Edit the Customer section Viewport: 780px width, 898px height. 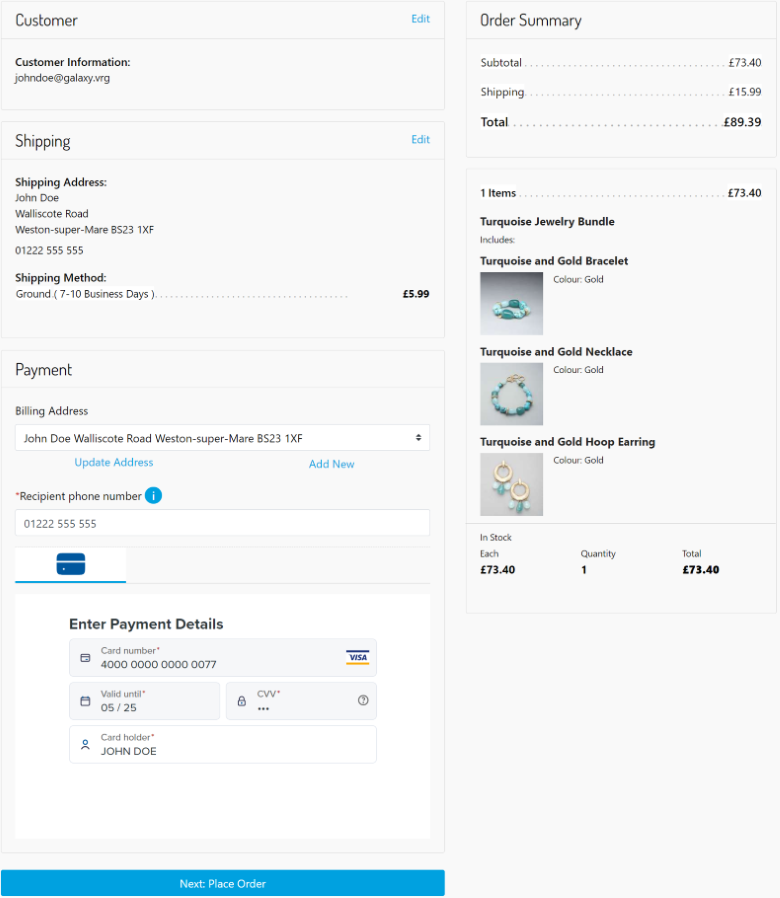[x=420, y=19]
